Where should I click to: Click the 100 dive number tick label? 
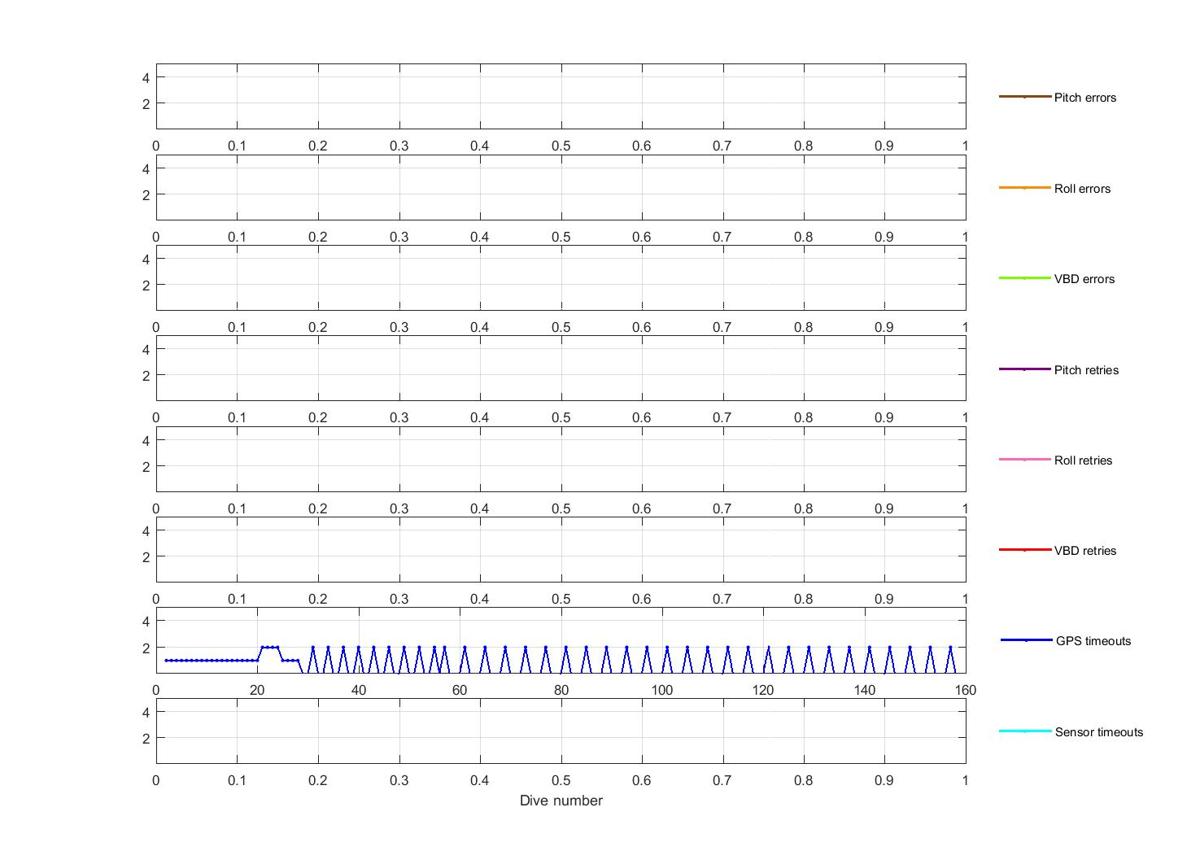pos(662,690)
